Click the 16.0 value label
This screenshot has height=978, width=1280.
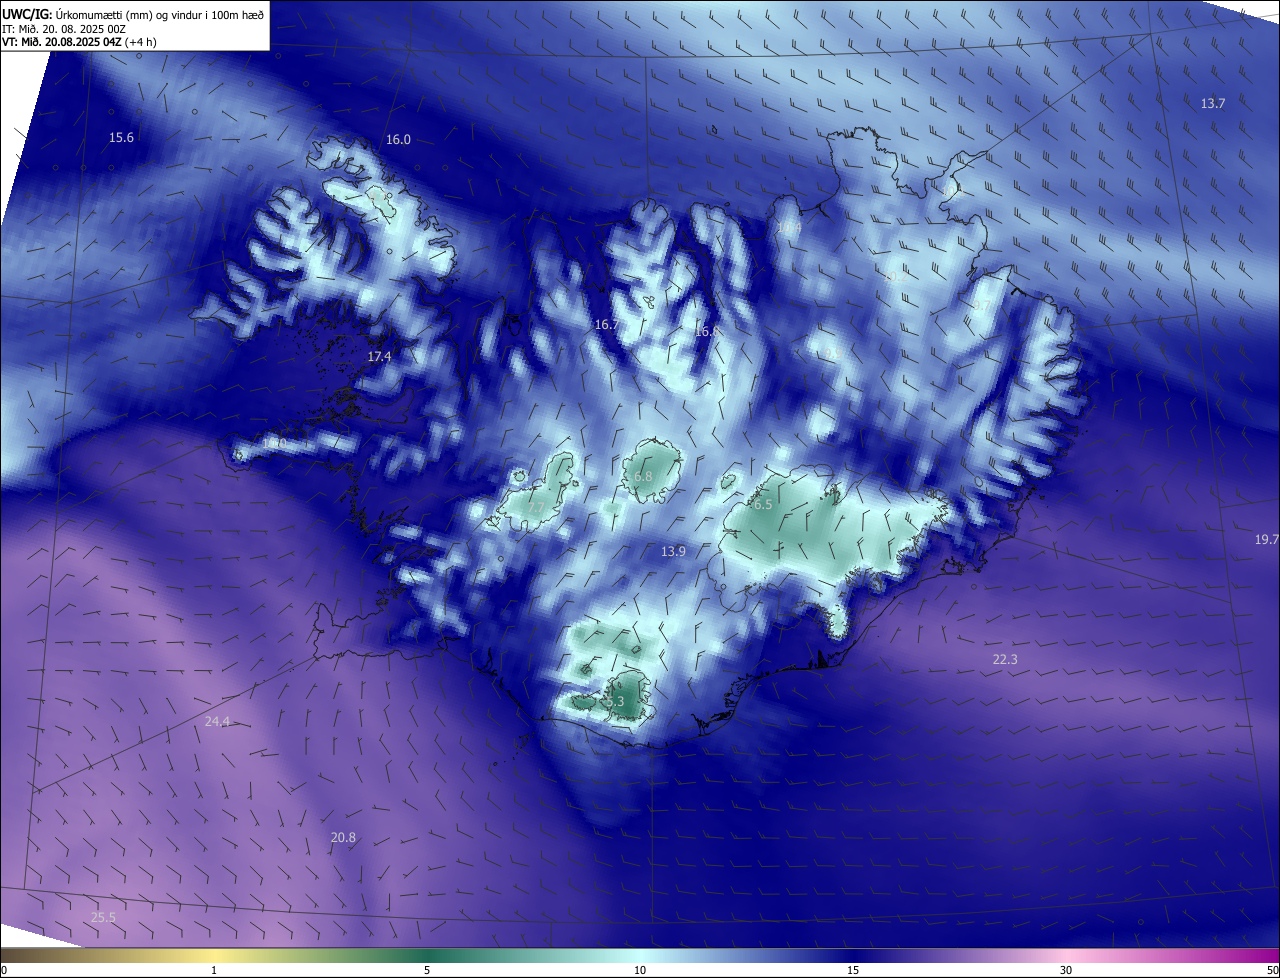pyautogui.click(x=398, y=140)
